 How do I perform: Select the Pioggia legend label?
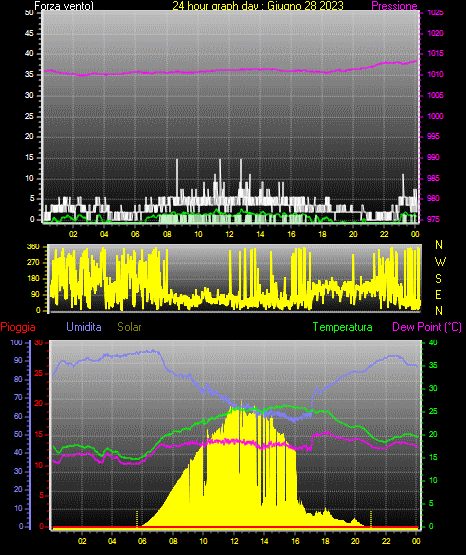18,327
